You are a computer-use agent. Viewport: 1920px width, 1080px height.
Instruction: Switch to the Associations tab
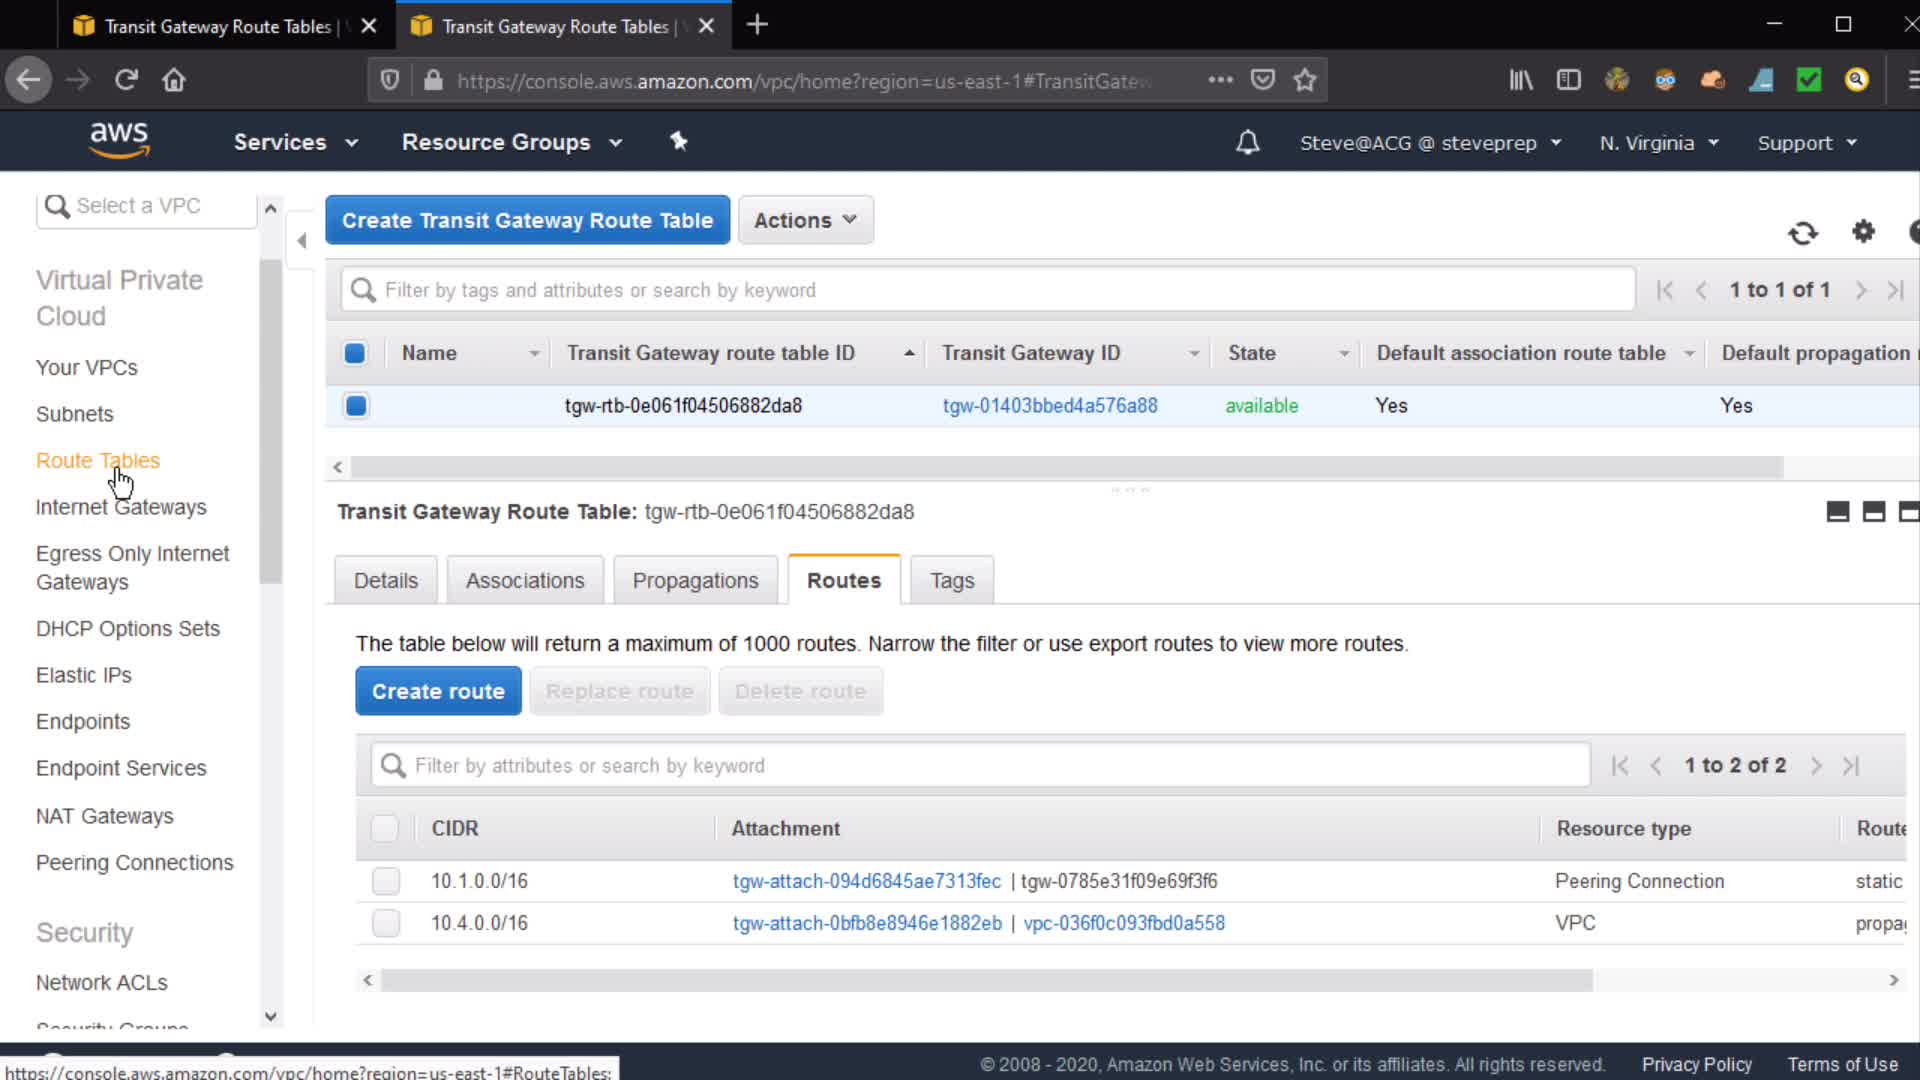click(524, 581)
